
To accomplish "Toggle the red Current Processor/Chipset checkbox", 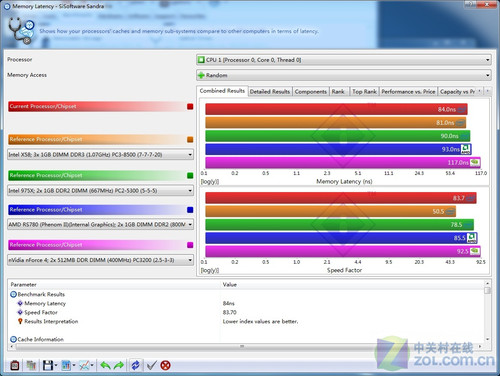I will (190, 106).
